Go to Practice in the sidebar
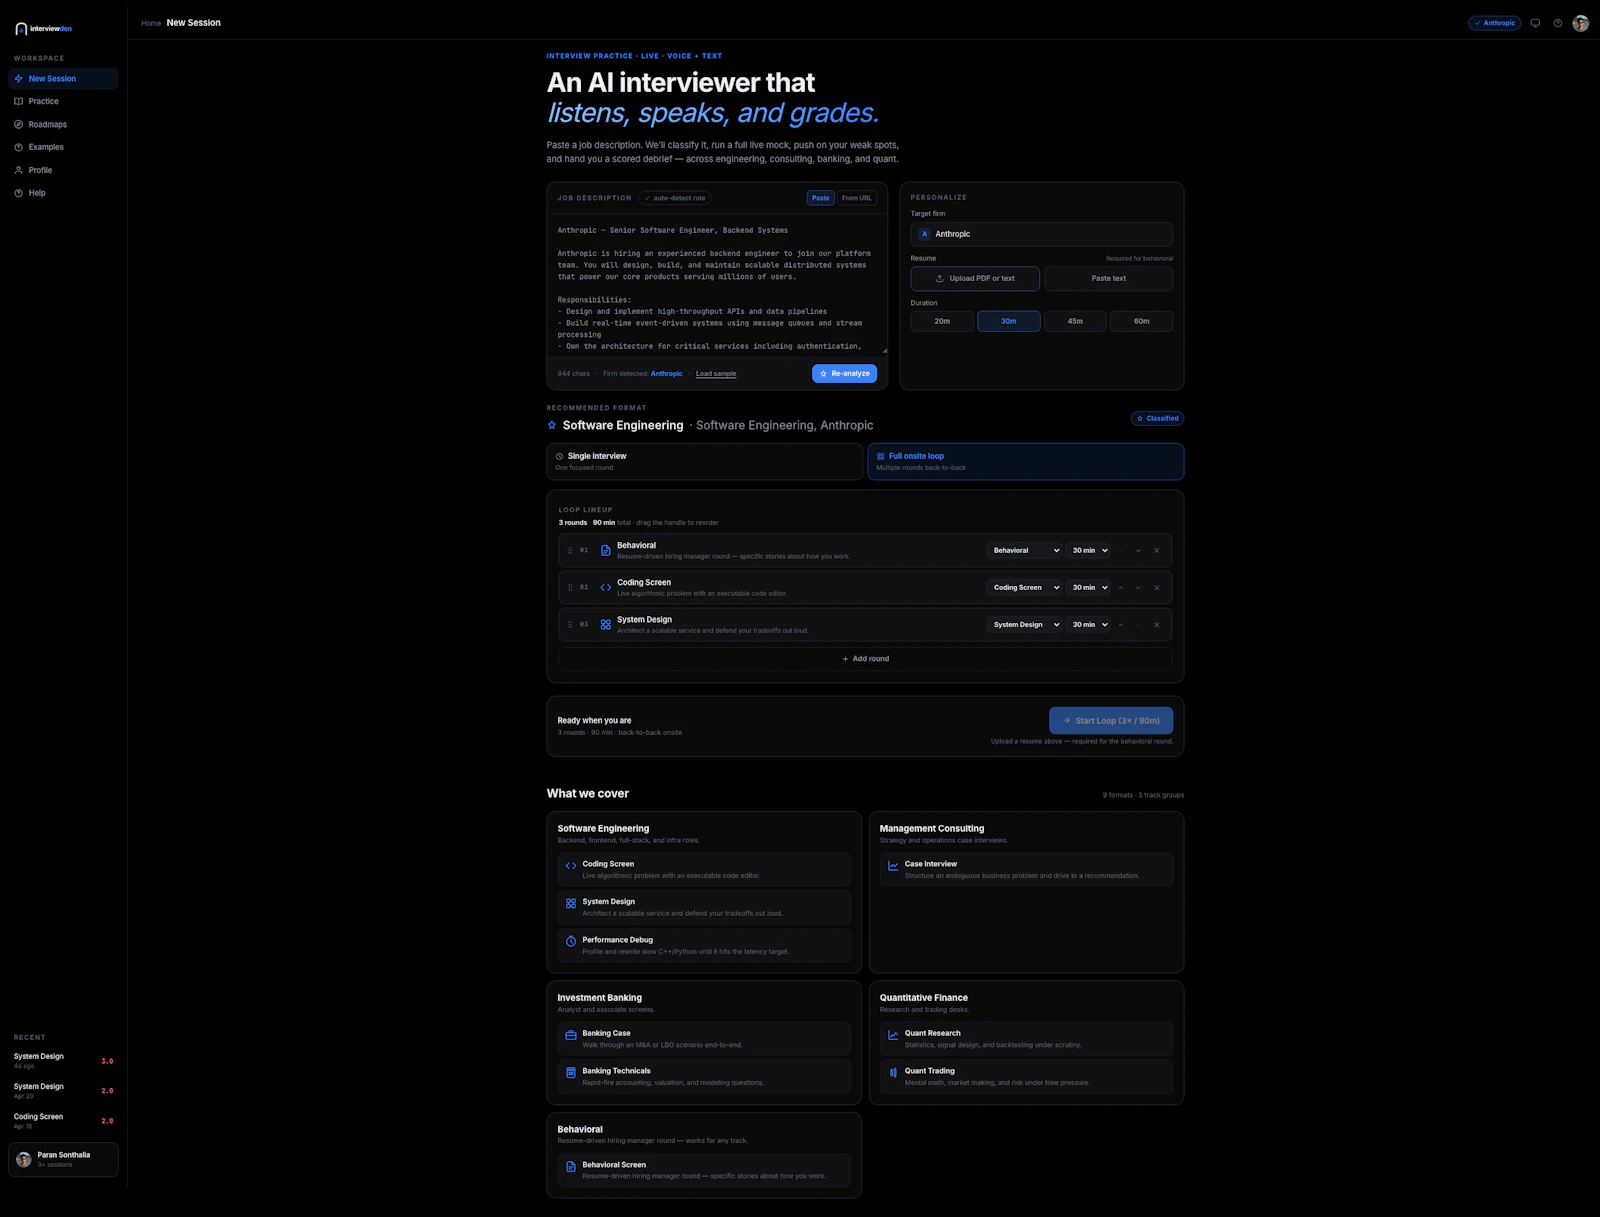 point(63,101)
